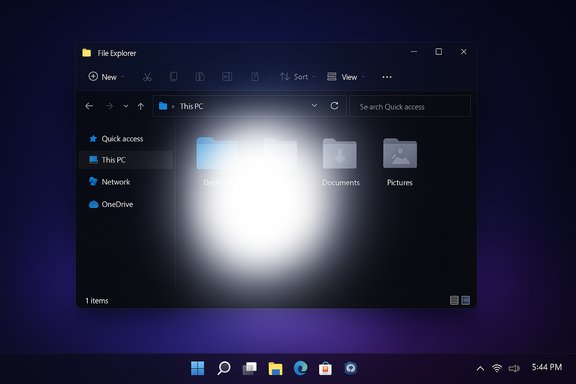
Task: Open Microsoft Store from taskbar
Action: coord(325,368)
